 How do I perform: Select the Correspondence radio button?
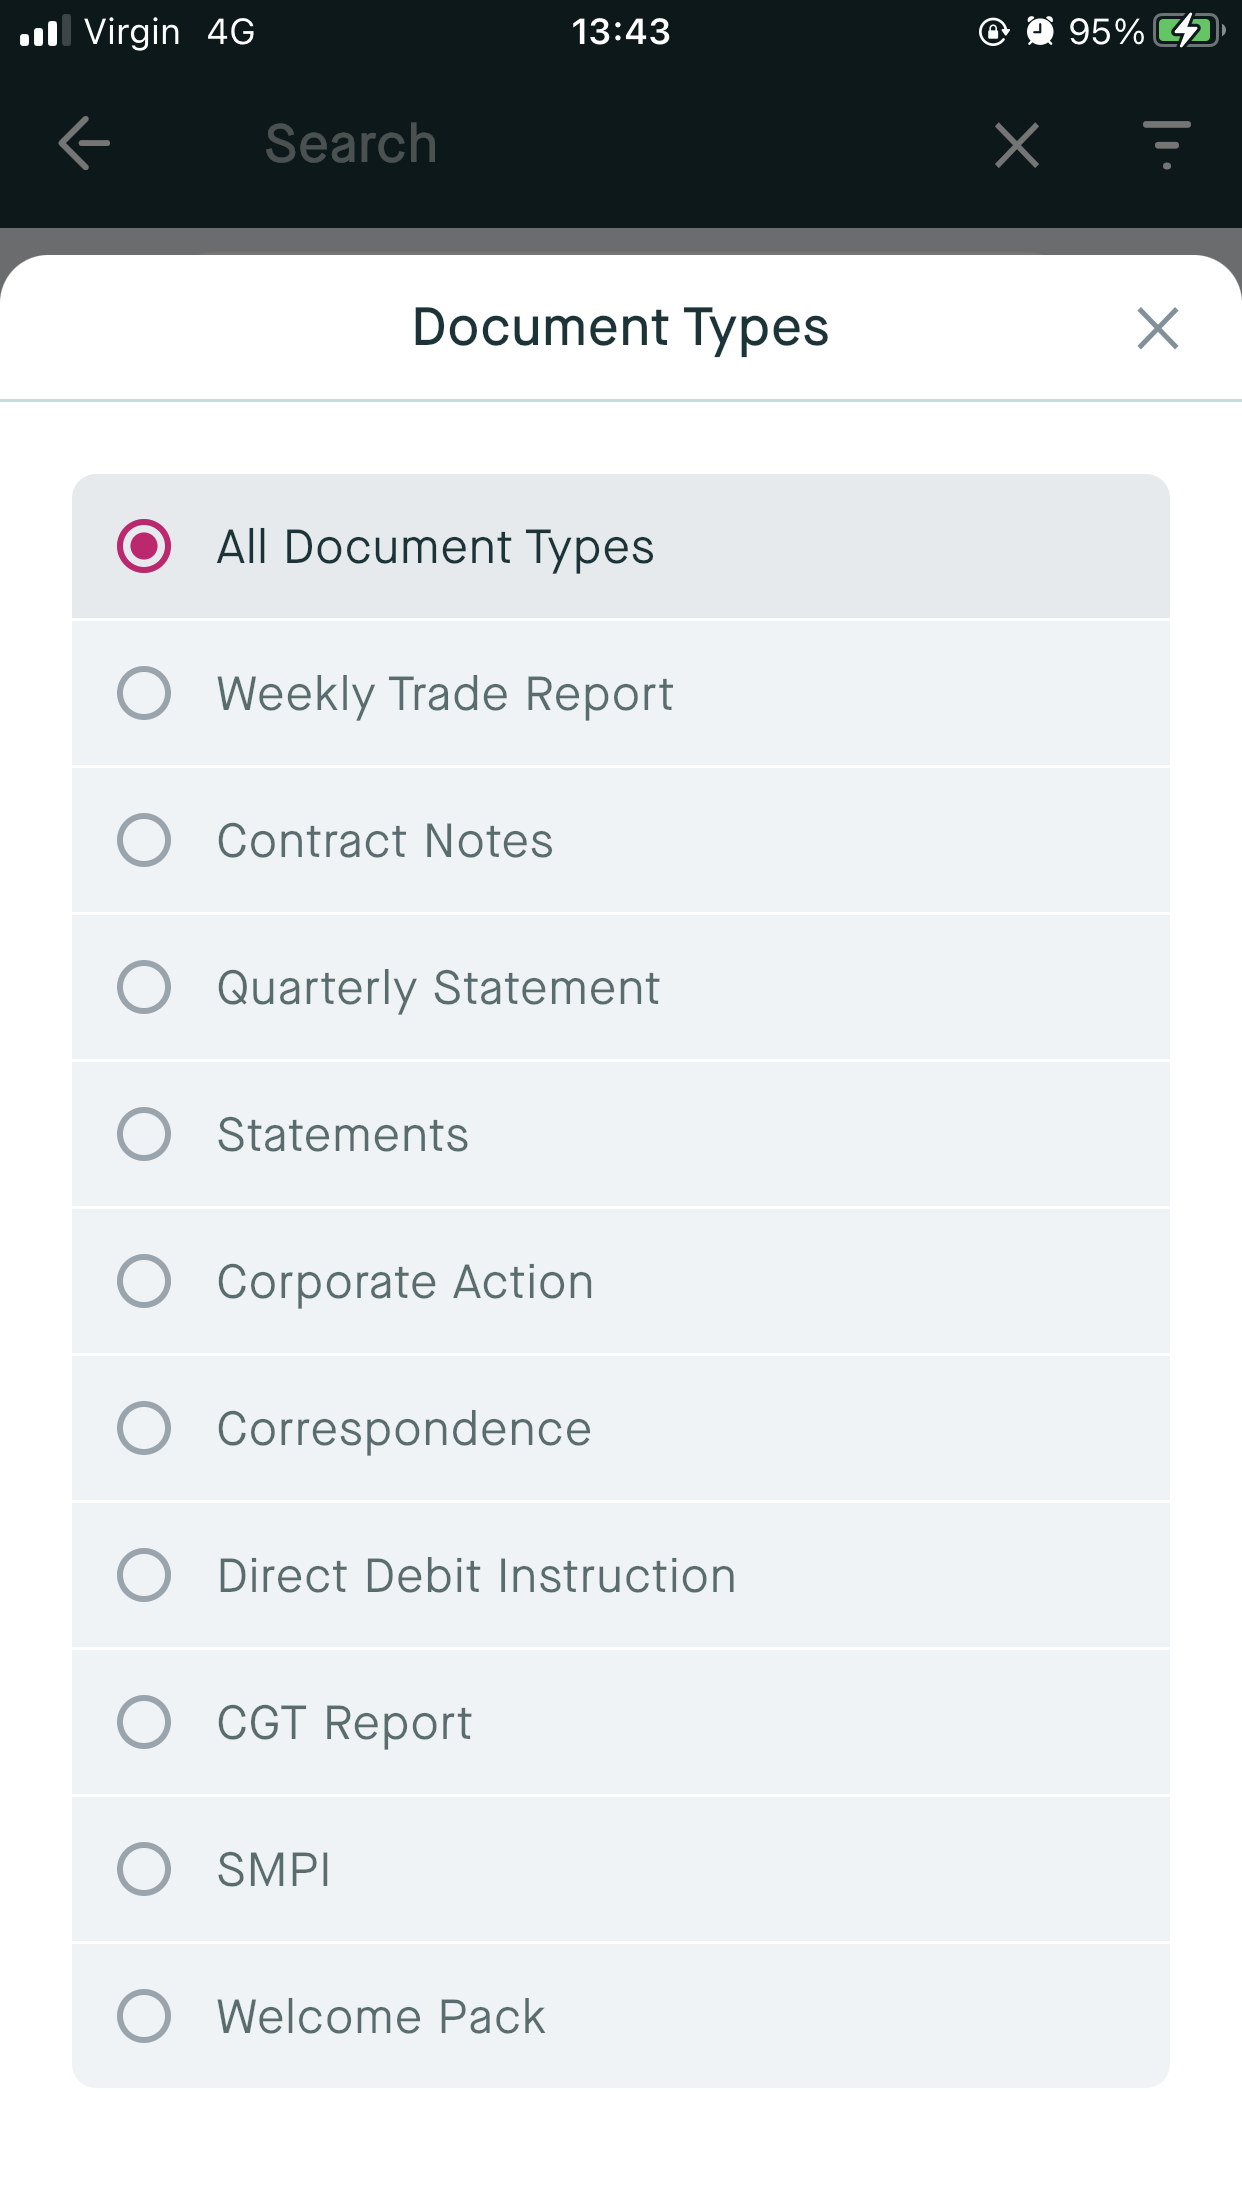144,1428
